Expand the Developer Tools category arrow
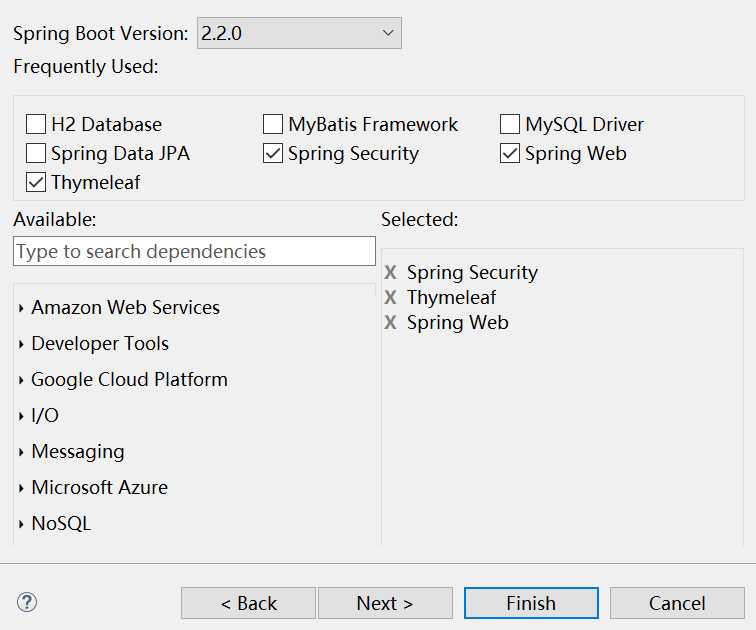 click(x=21, y=344)
